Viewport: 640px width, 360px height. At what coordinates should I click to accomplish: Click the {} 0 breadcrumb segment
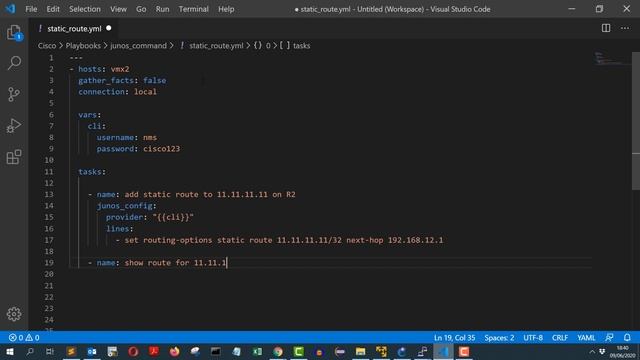coord(262,46)
